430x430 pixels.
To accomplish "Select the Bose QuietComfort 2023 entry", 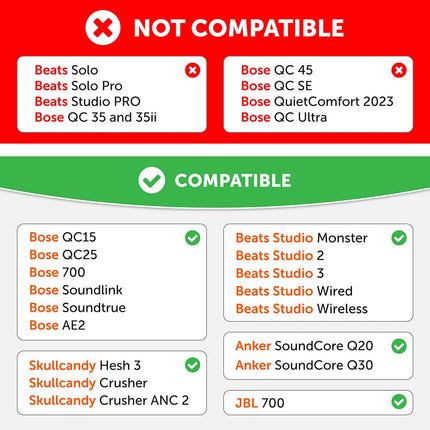I will click(x=317, y=101).
